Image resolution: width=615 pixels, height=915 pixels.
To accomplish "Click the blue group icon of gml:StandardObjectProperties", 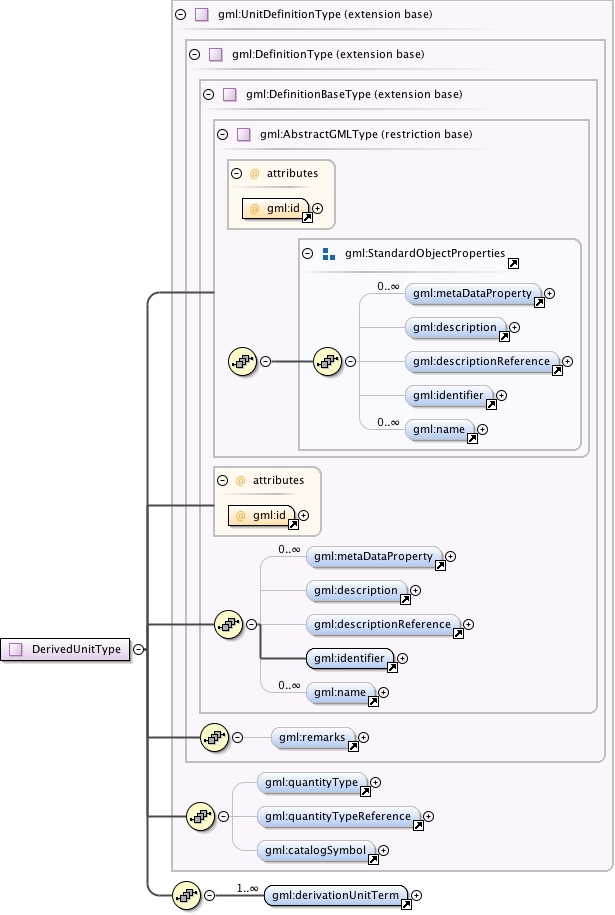I will click(329, 254).
